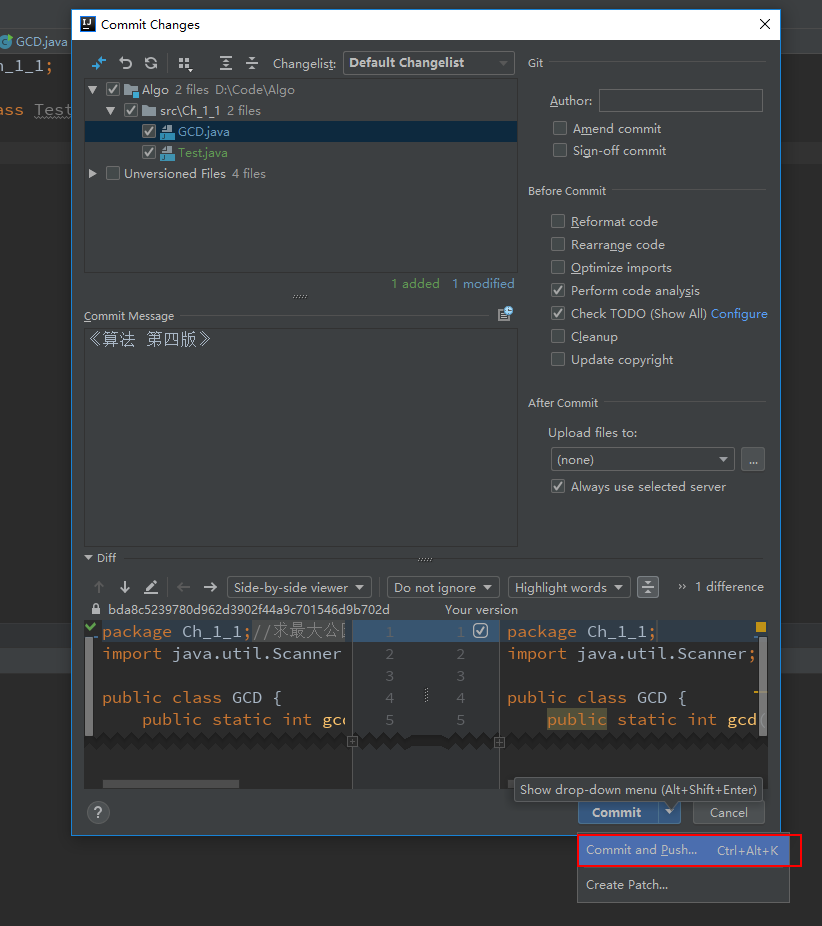Click the collapse unchanged fragments icon
Screen dimensions: 822x926
pyautogui.click(x=648, y=587)
